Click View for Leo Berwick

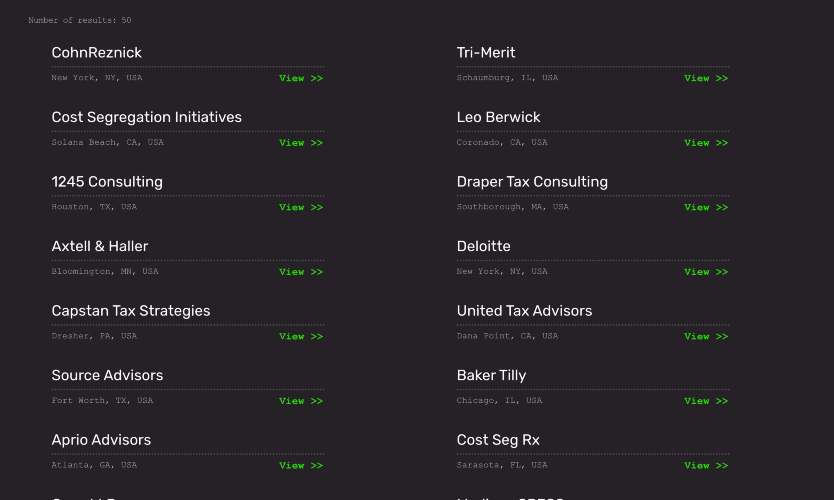705,143
